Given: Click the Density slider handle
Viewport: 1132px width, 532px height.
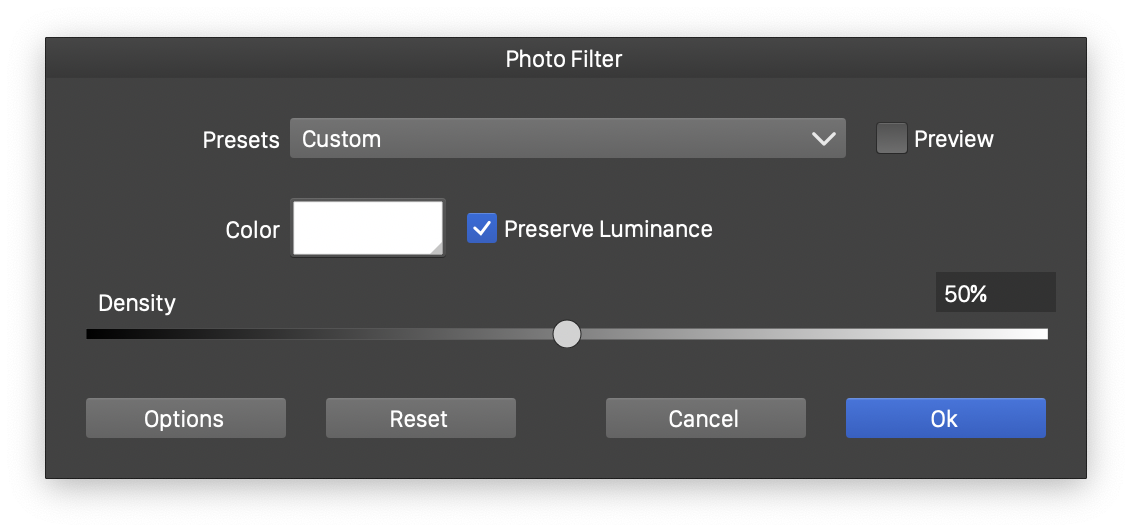Looking at the screenshot, I should pos(567,334).
